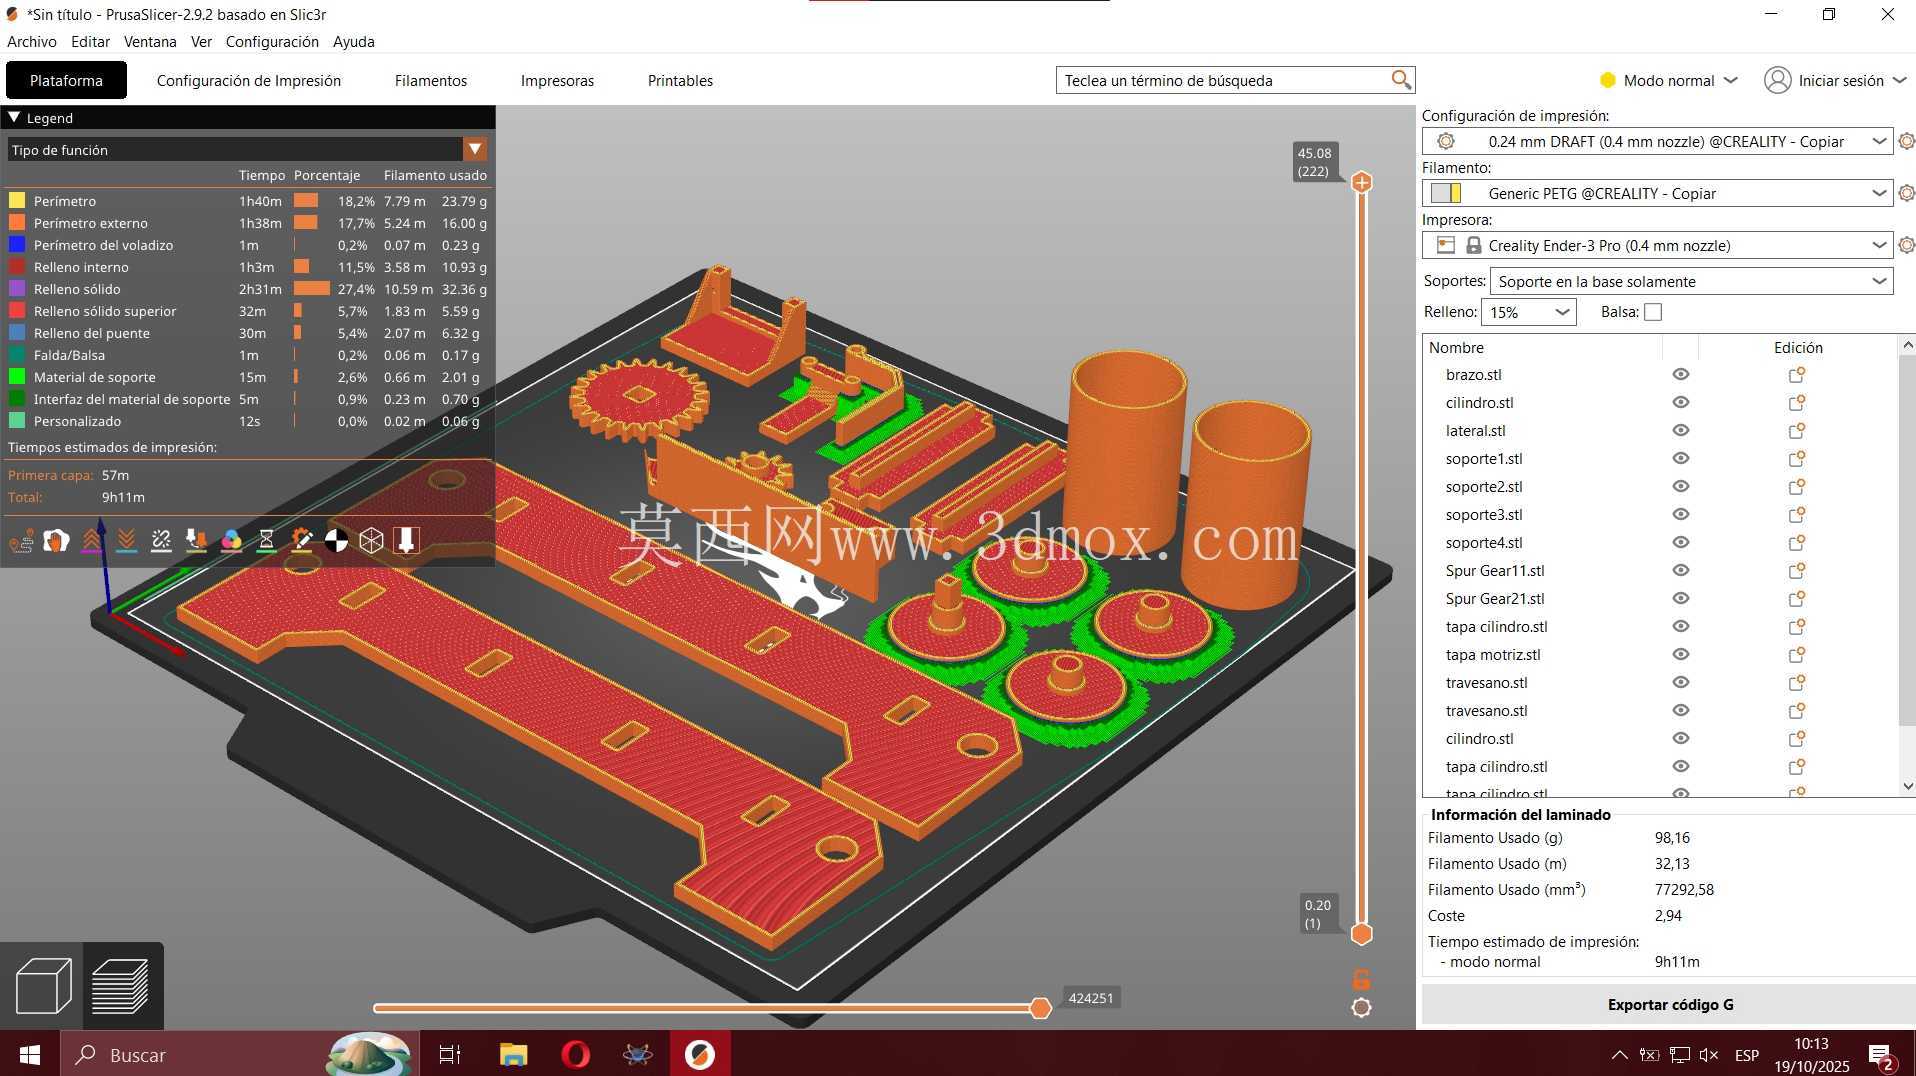
Task: Open filament settings gear next to Generic PETG
Action: point(1906,193)
